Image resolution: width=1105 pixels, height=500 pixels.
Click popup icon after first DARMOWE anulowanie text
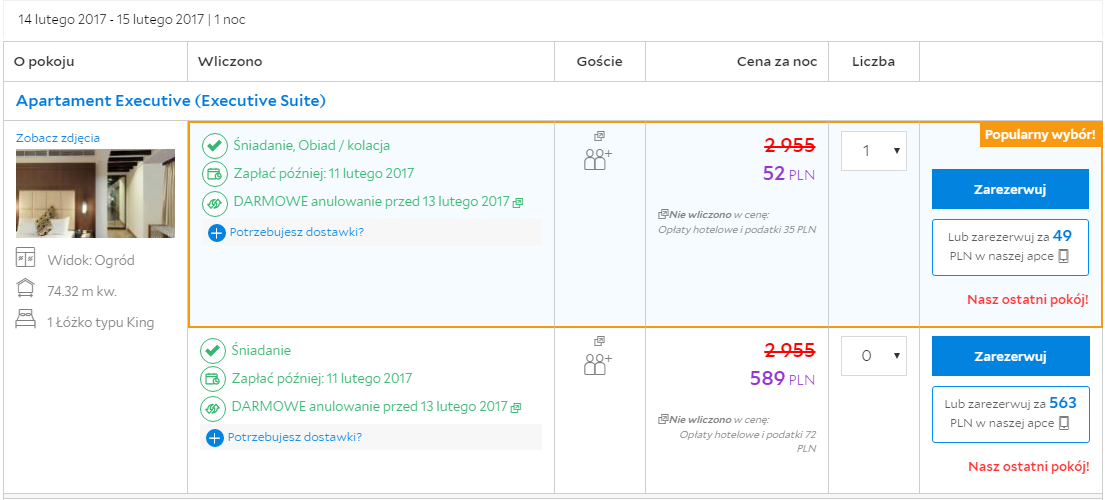[x=518, y=203]
